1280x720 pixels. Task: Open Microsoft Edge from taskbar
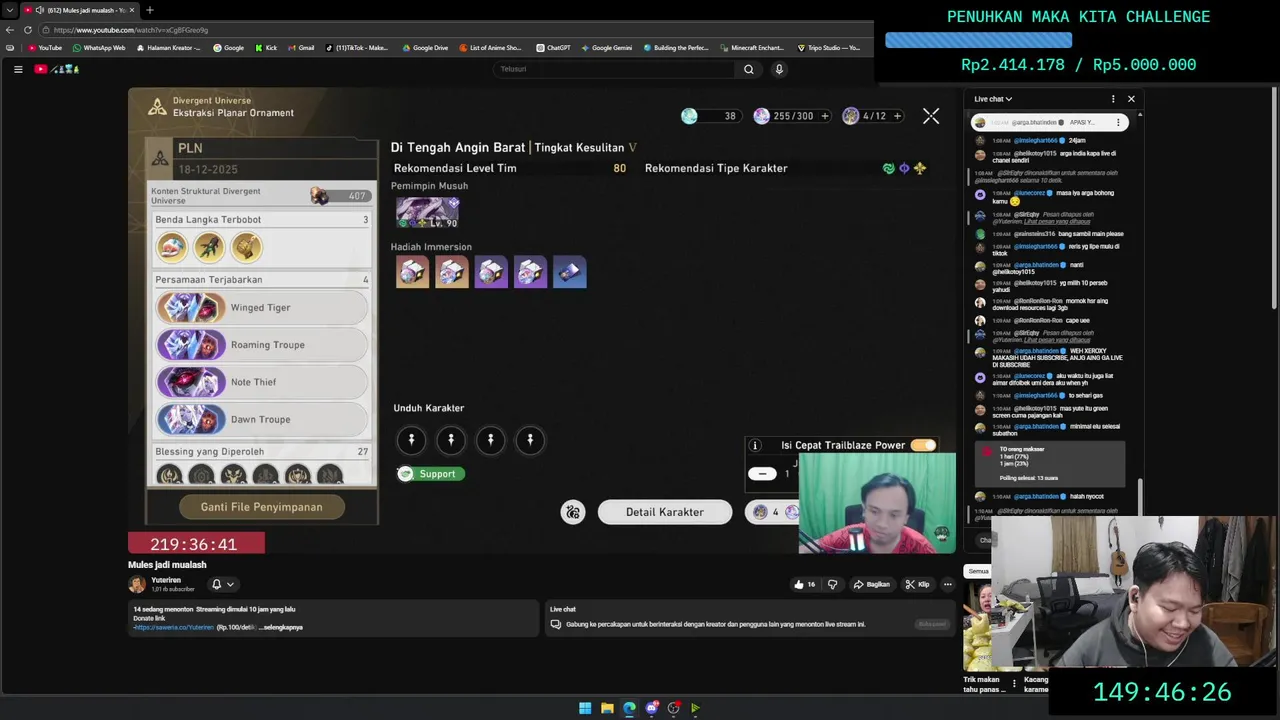click(629, 708)
